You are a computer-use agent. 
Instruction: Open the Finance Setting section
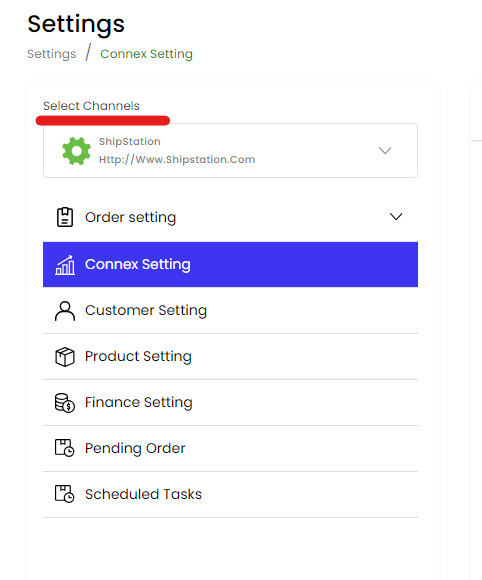230,402
